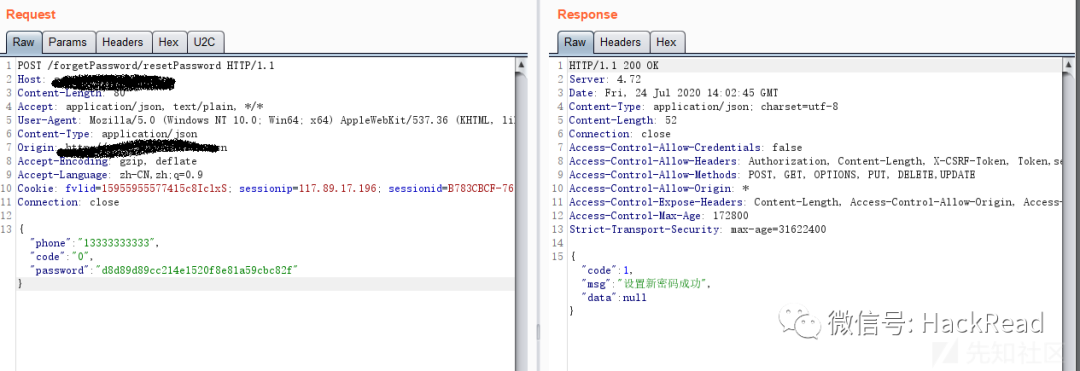Click the Request panel title
Image resolution: width=1080 pixels, height=371 pixels.
31,14
